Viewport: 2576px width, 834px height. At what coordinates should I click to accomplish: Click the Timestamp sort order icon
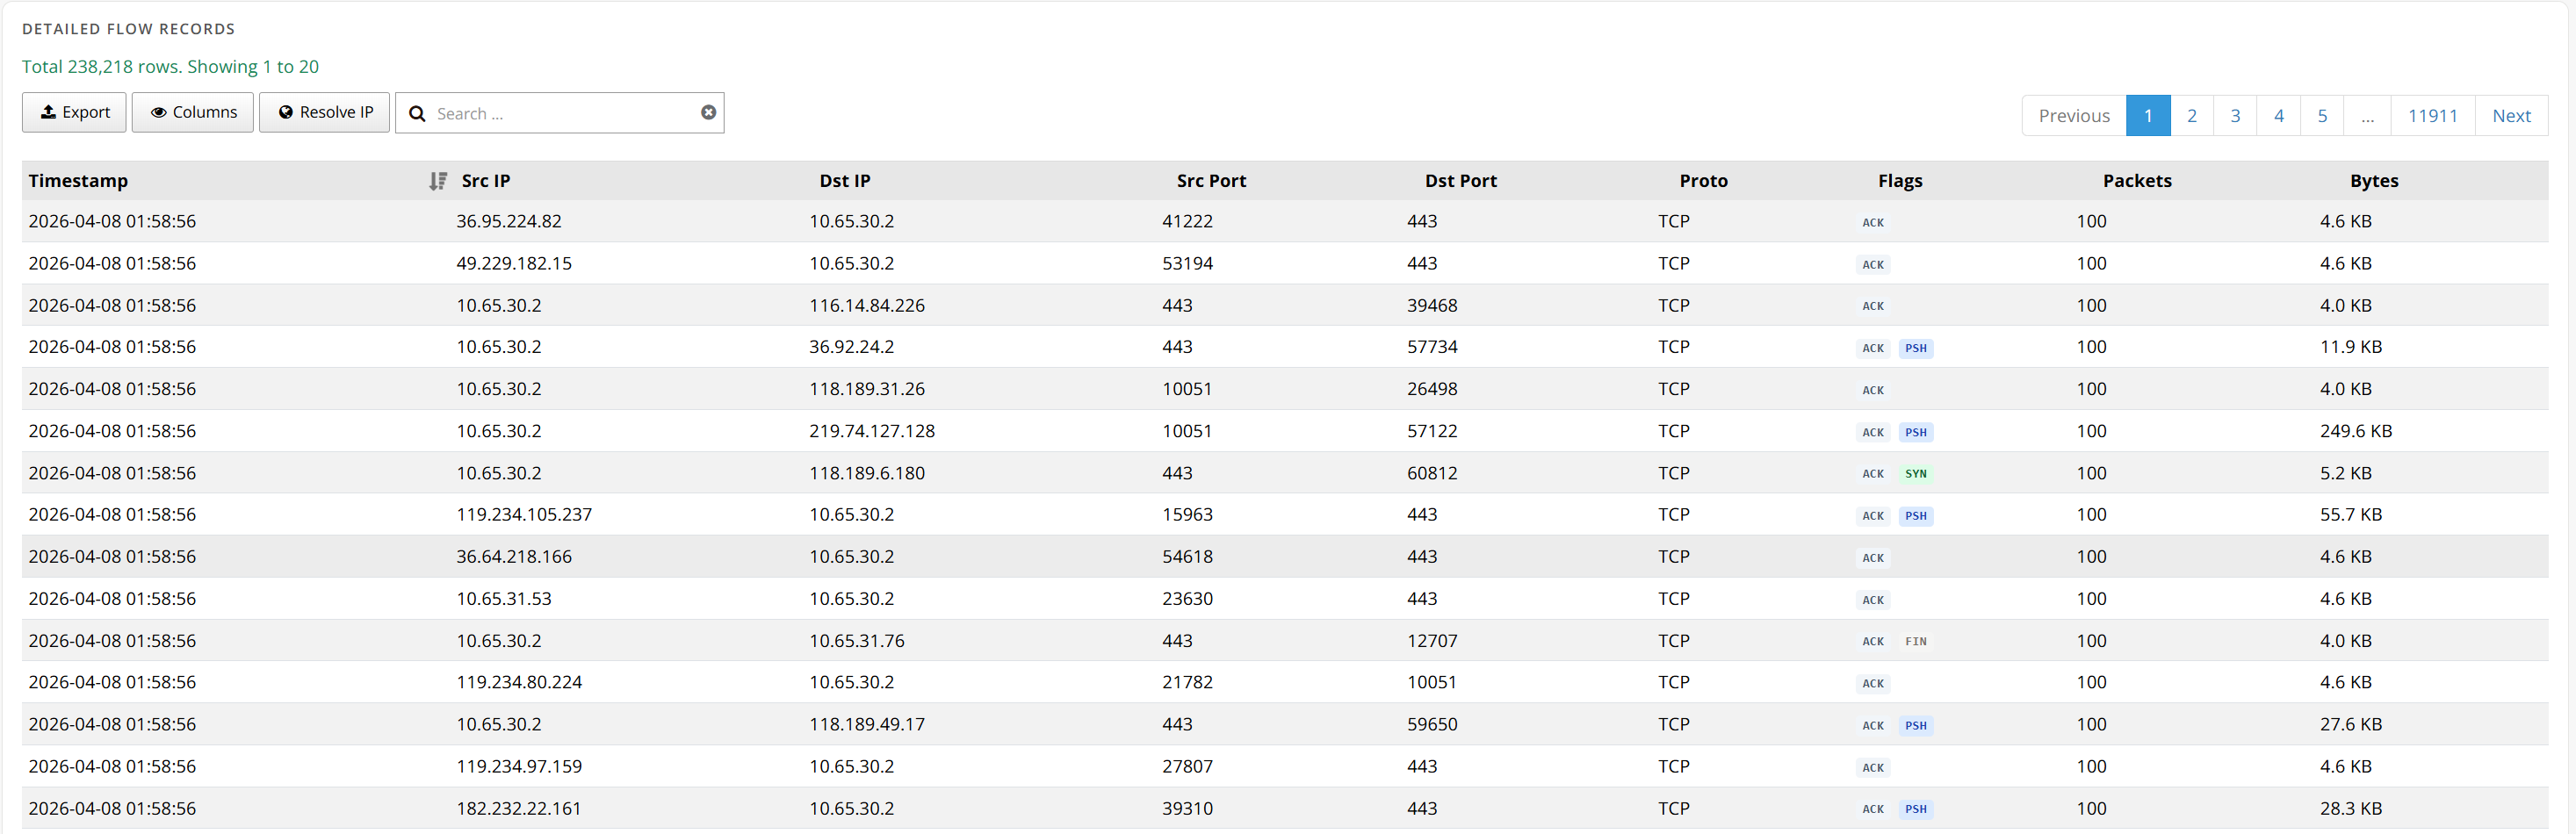point(437,181)
